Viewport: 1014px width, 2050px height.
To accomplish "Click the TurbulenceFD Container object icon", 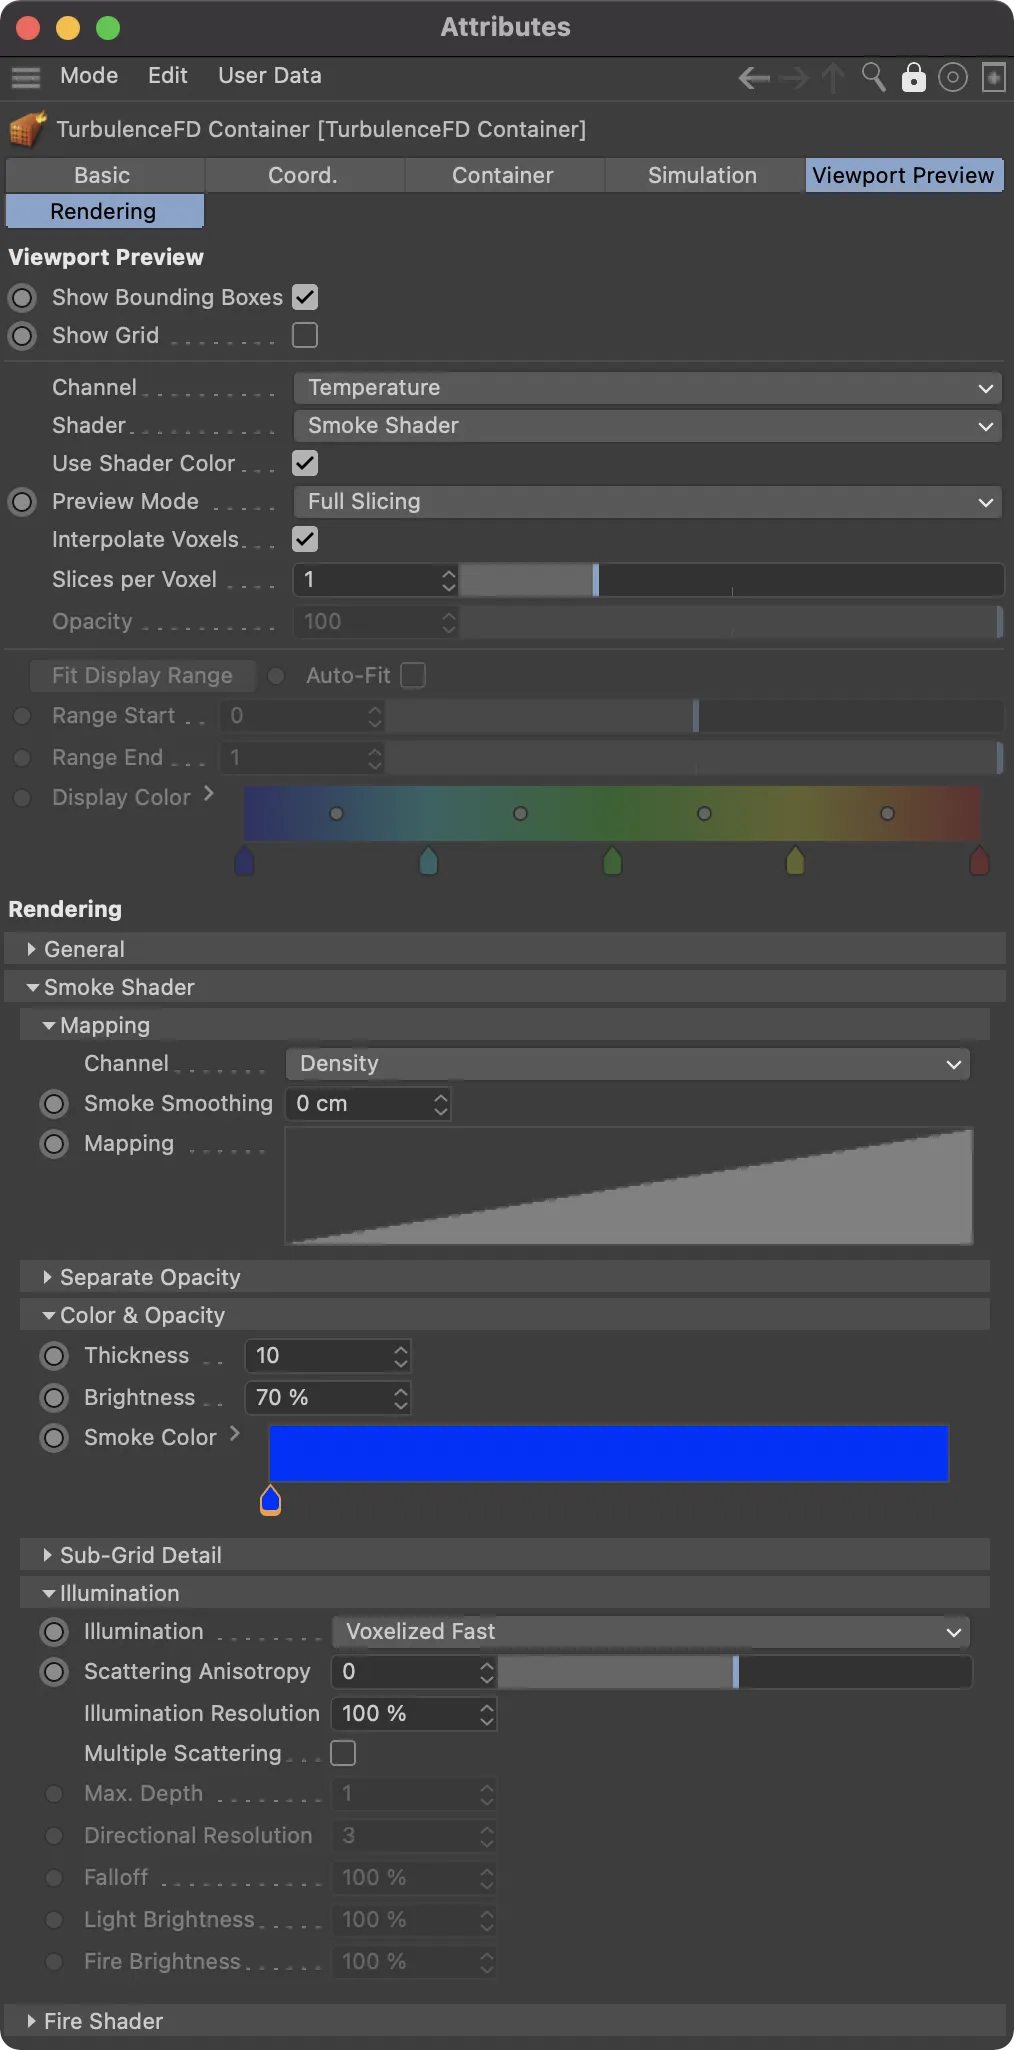I will click(28, 129).
